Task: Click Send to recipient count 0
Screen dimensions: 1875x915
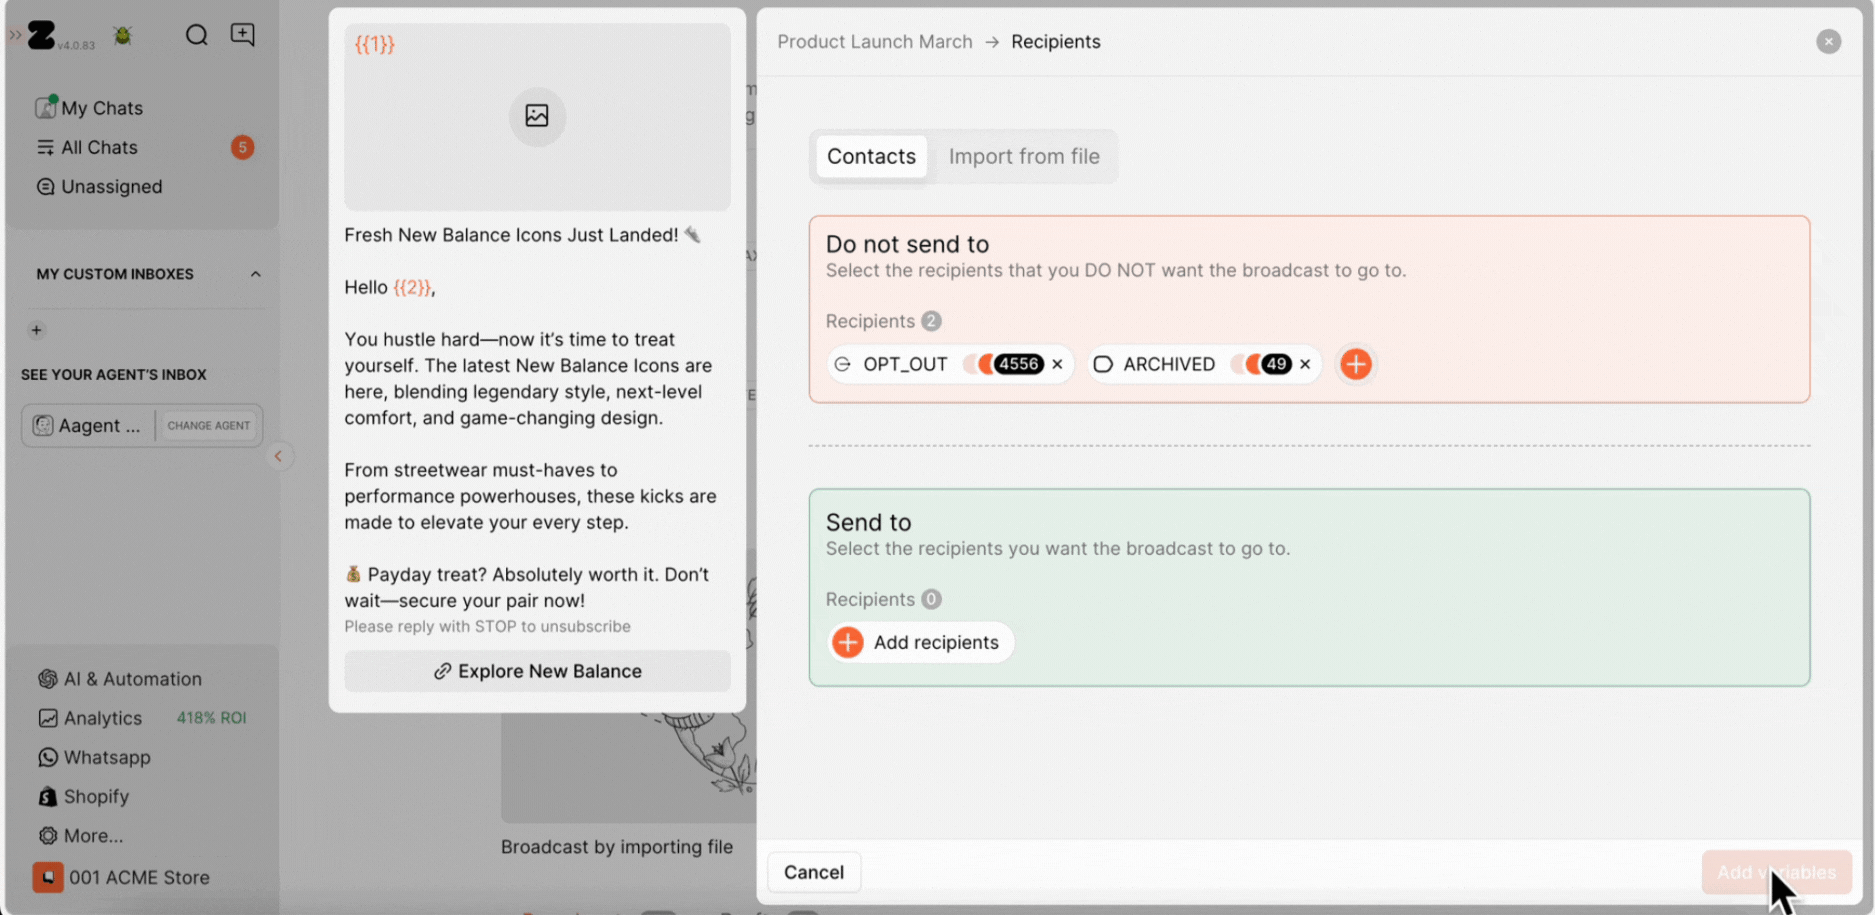Action: tap(931, 599)
